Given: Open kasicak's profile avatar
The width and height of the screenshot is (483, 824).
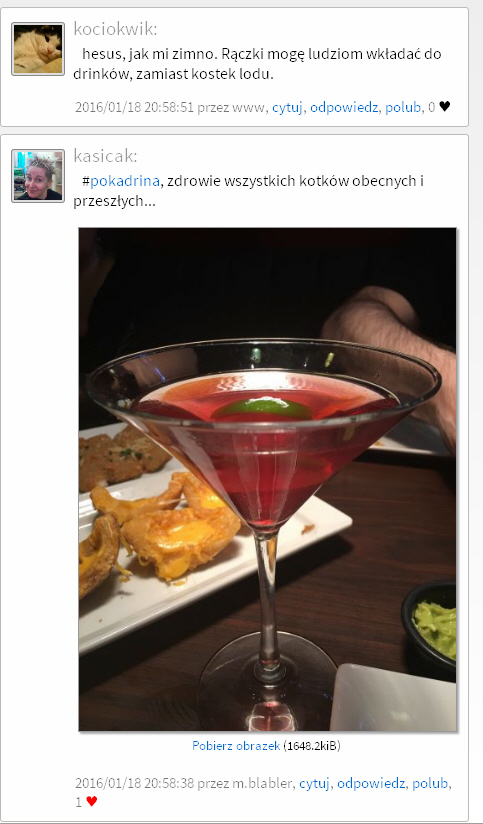Looking at the screenshot, I should point(38,176).
